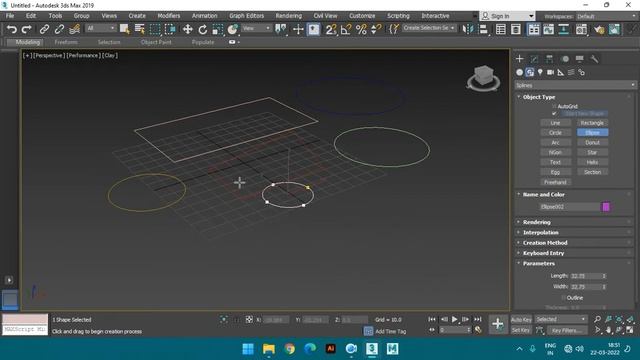Open the Splines category dropdown
This screenshot has width=640, height=360.
coord(575,85)
